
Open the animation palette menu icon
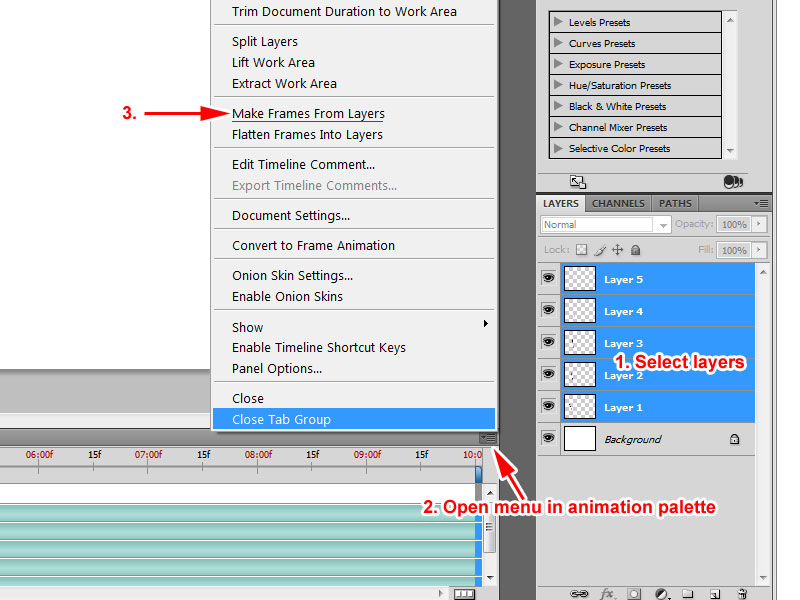488,438
